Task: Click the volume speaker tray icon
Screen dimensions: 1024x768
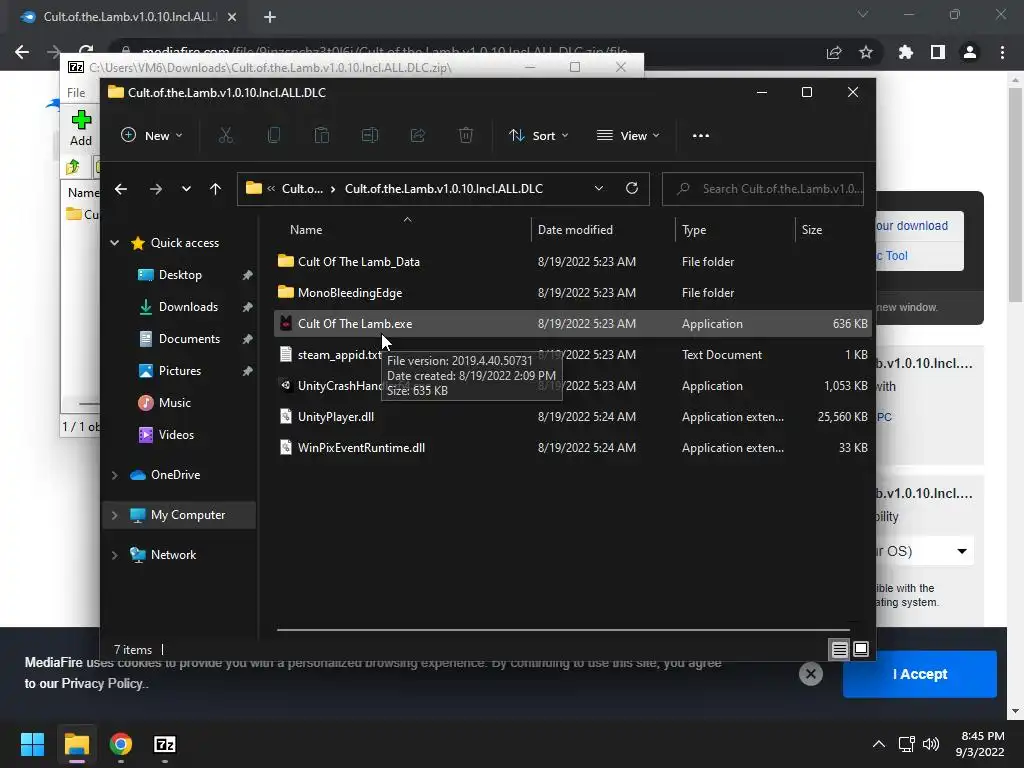Action: (x=931, y=744)
